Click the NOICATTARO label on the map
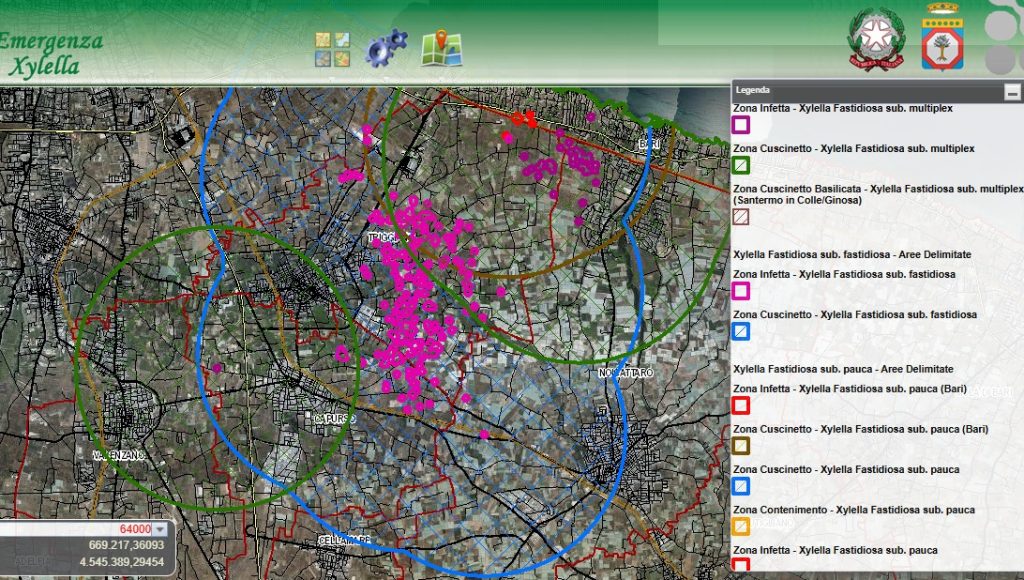This screenshot has width=1024, height=580. (626, 373)
